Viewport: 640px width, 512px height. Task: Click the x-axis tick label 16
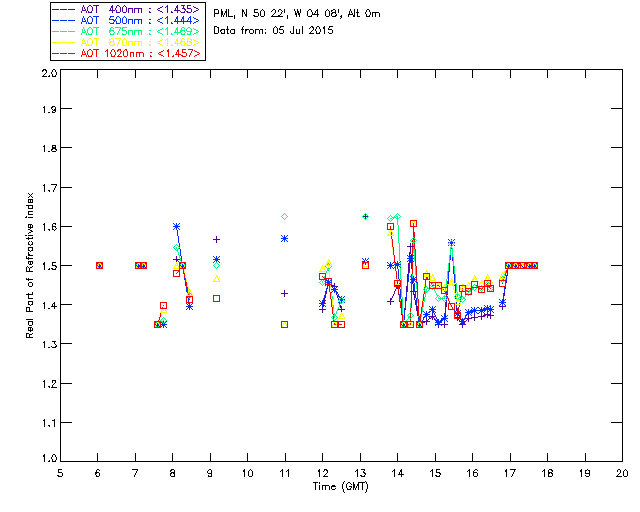[x=473, y=474]
